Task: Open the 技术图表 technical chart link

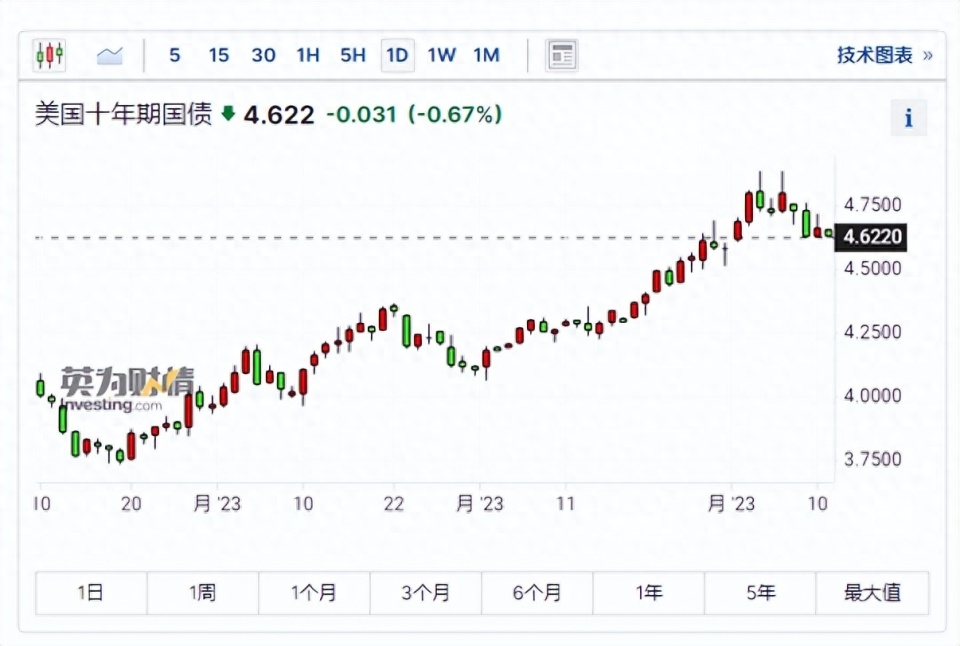Action: 884,55
